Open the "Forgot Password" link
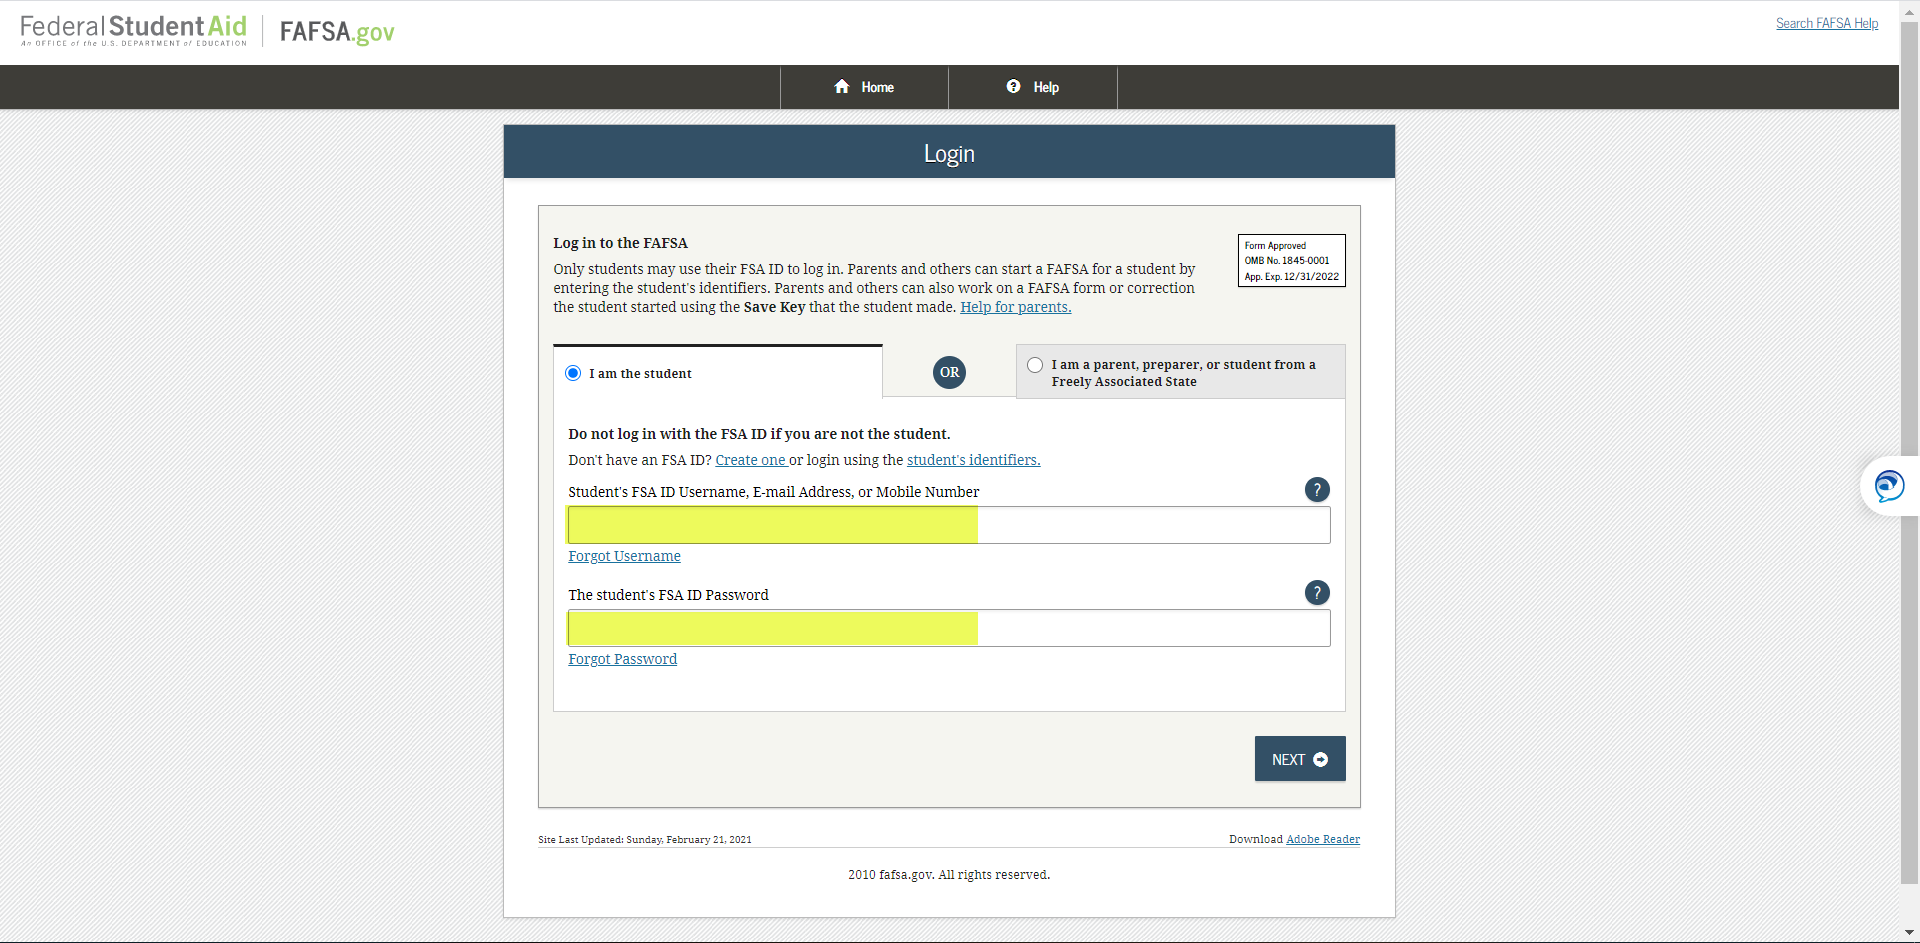This screenshot has height=943, width=1920. point(621,658)
